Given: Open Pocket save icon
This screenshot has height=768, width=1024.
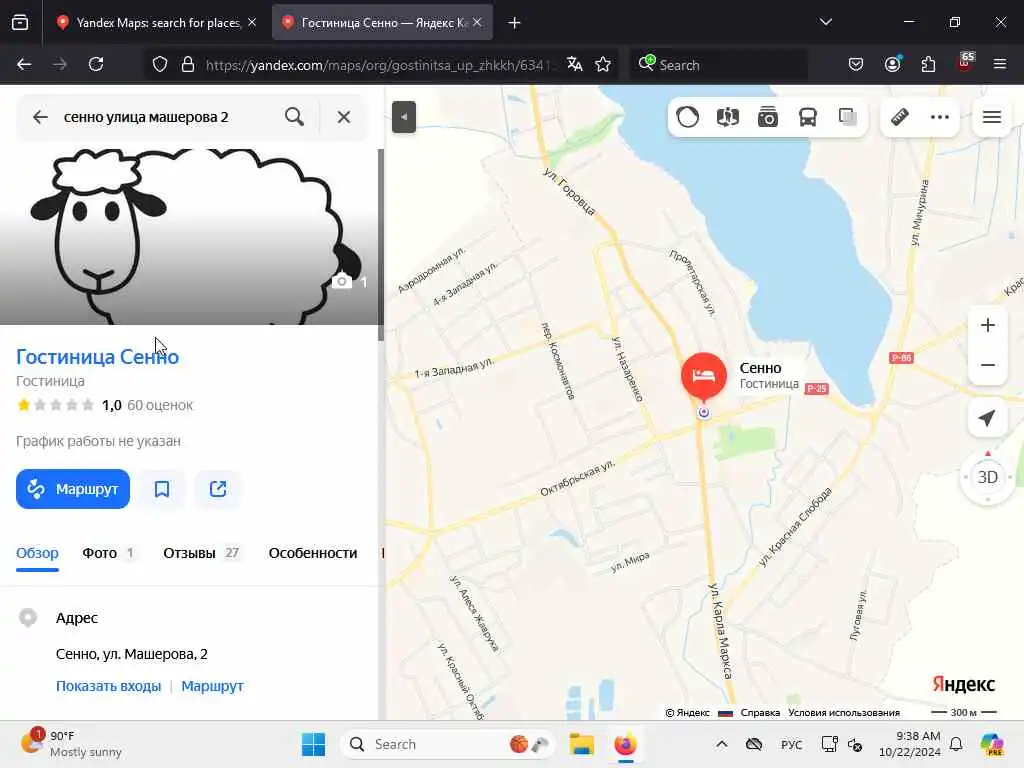Looking at the screenshot, I should (856, 64).
